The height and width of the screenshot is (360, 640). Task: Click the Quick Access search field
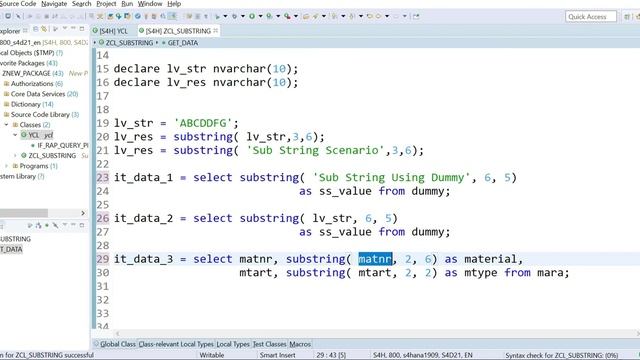click(591, 16)
